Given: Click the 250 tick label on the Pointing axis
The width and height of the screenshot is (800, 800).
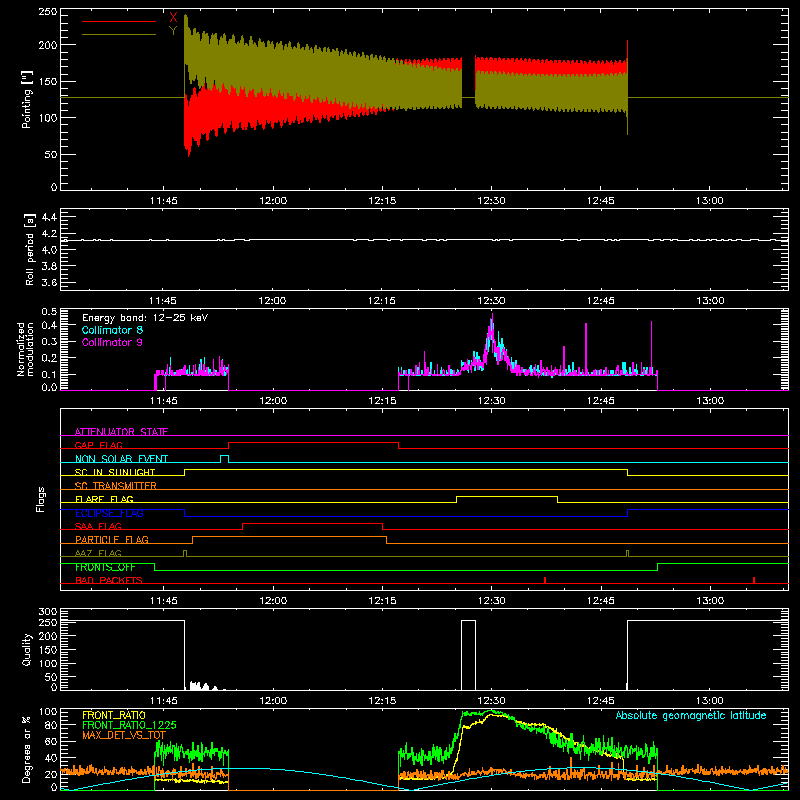Looking at the screenshot, I should (x=47, y=12).
